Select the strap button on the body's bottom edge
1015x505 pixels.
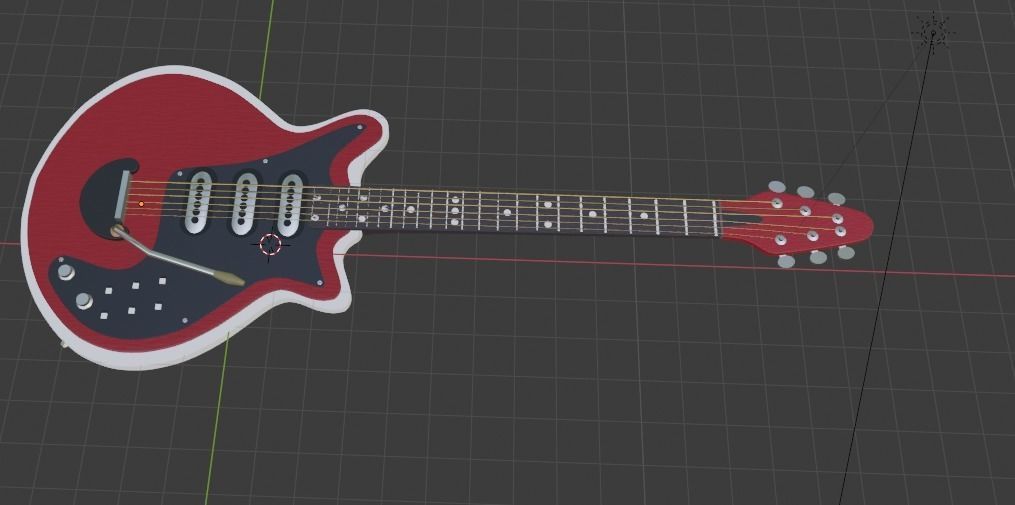tap(64, 344)
